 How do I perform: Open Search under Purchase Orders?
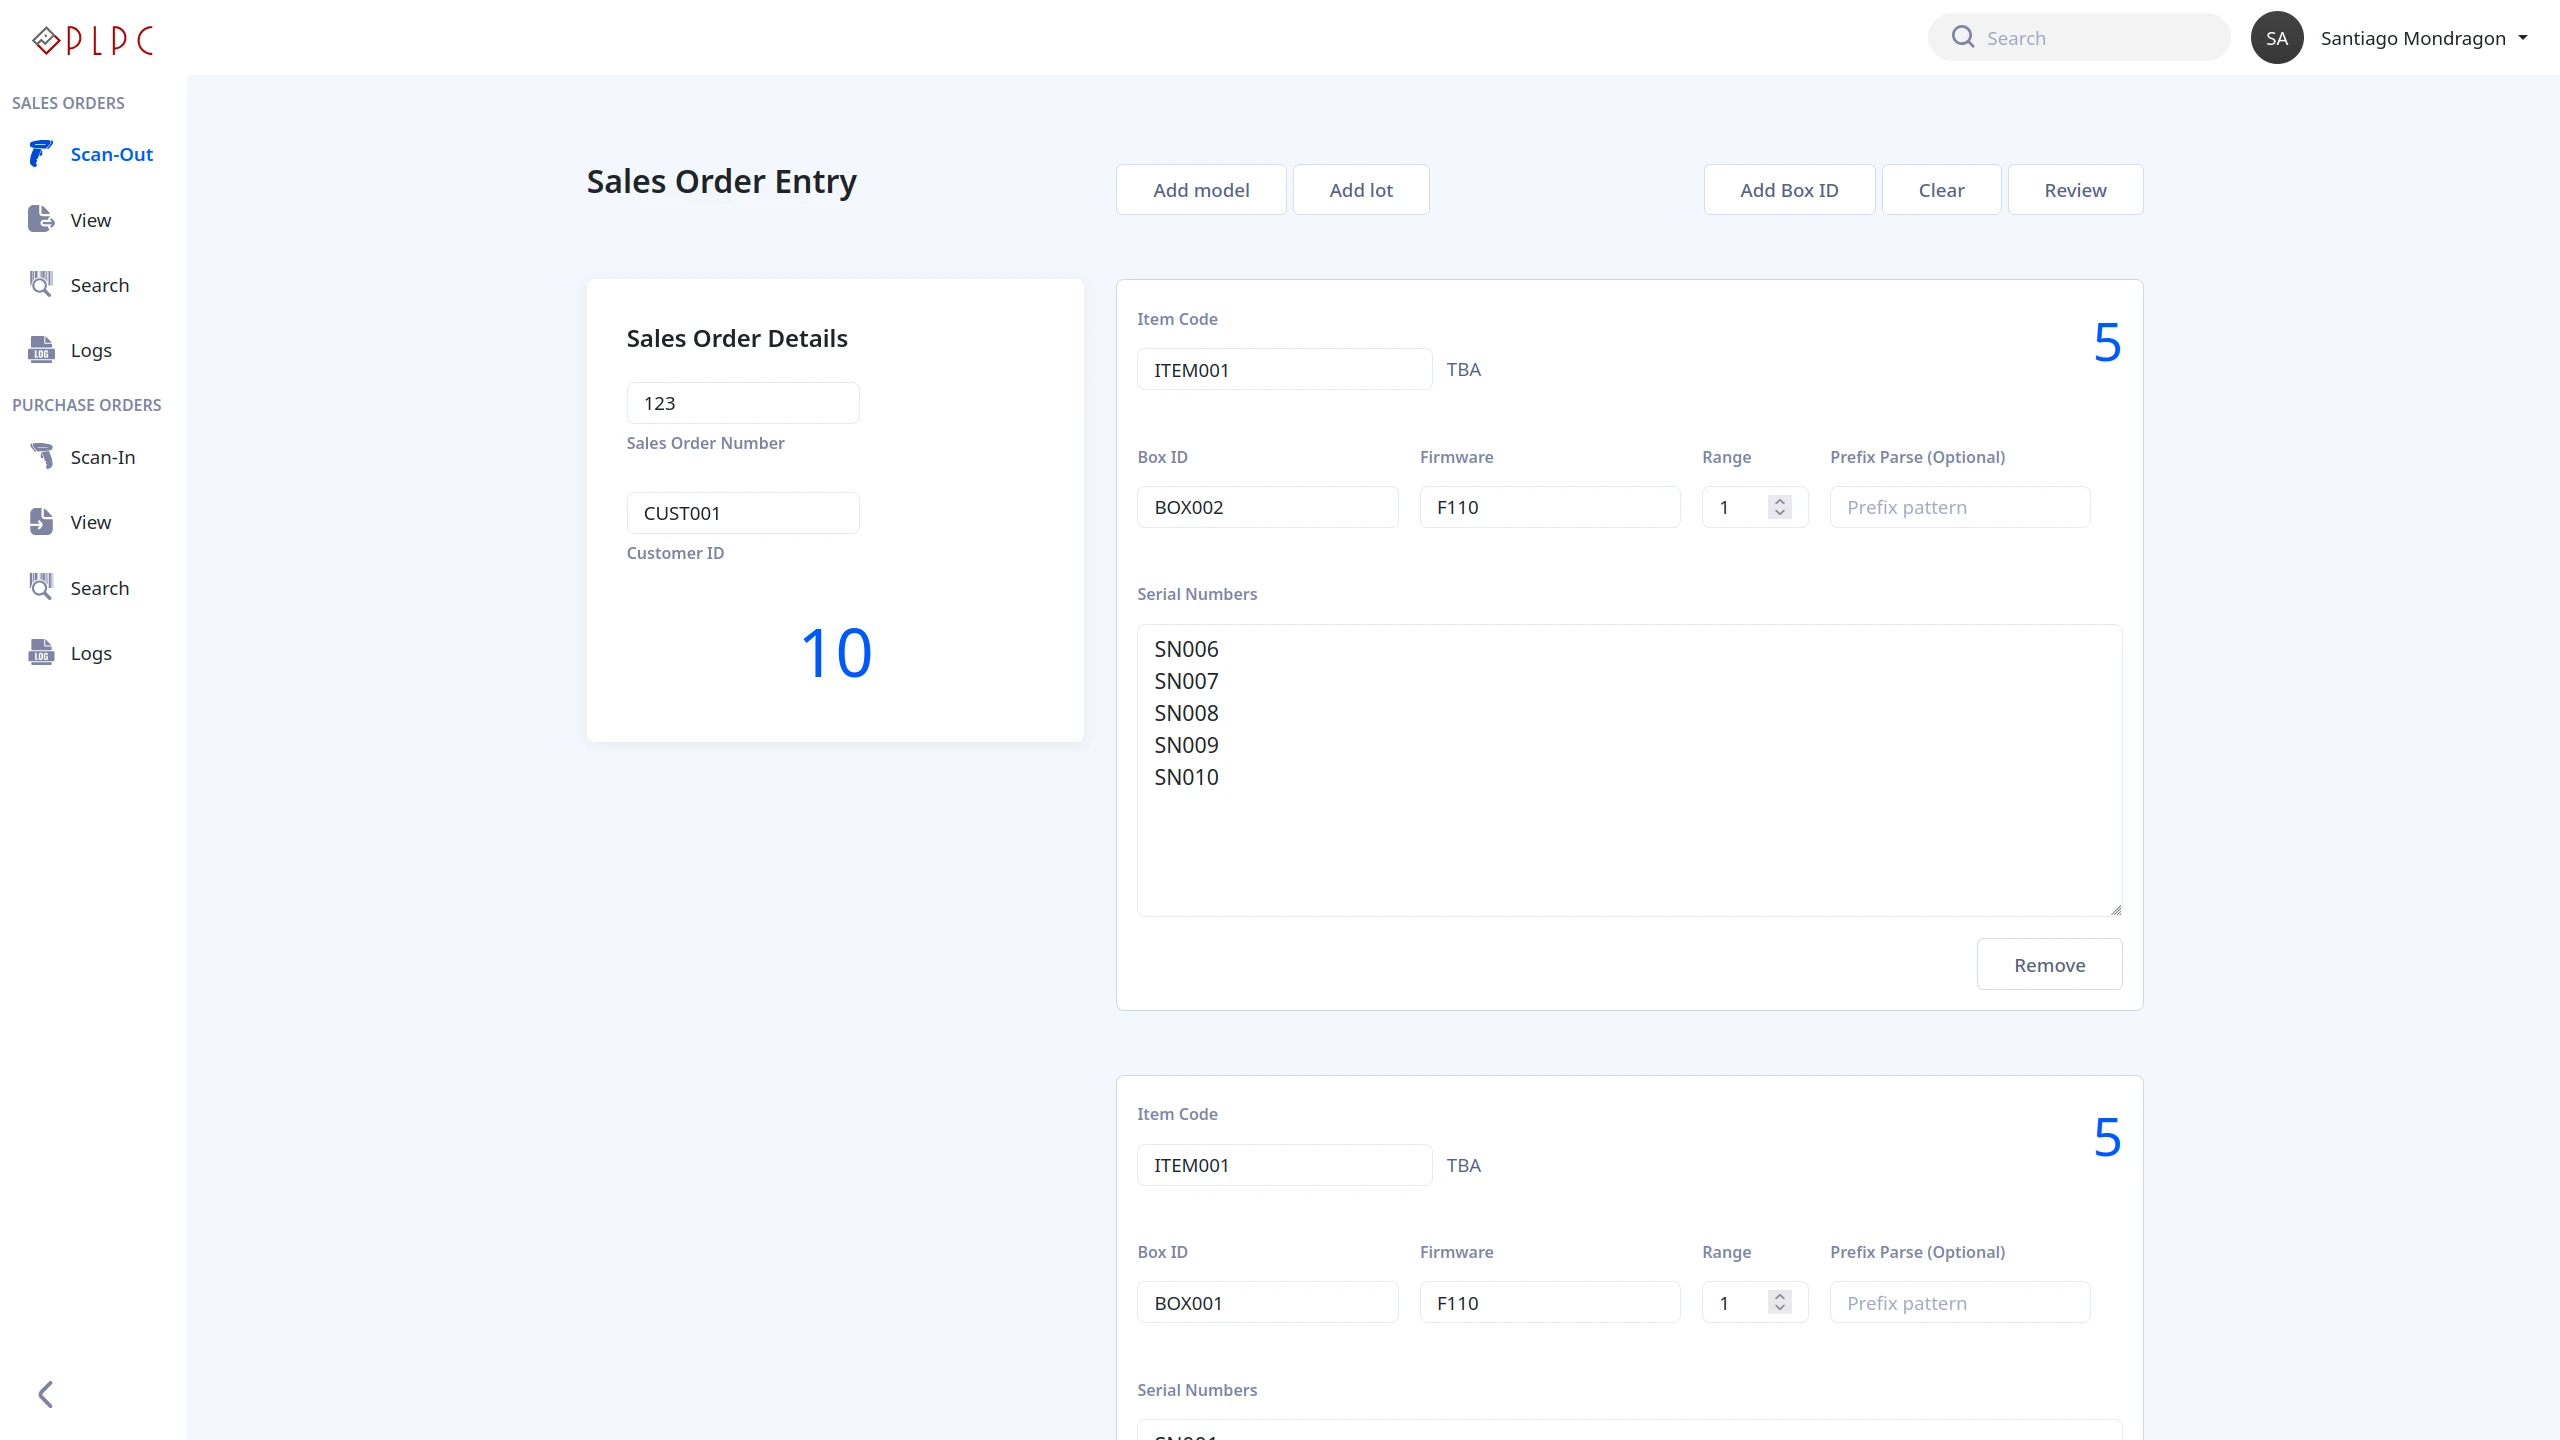point(100,588)
